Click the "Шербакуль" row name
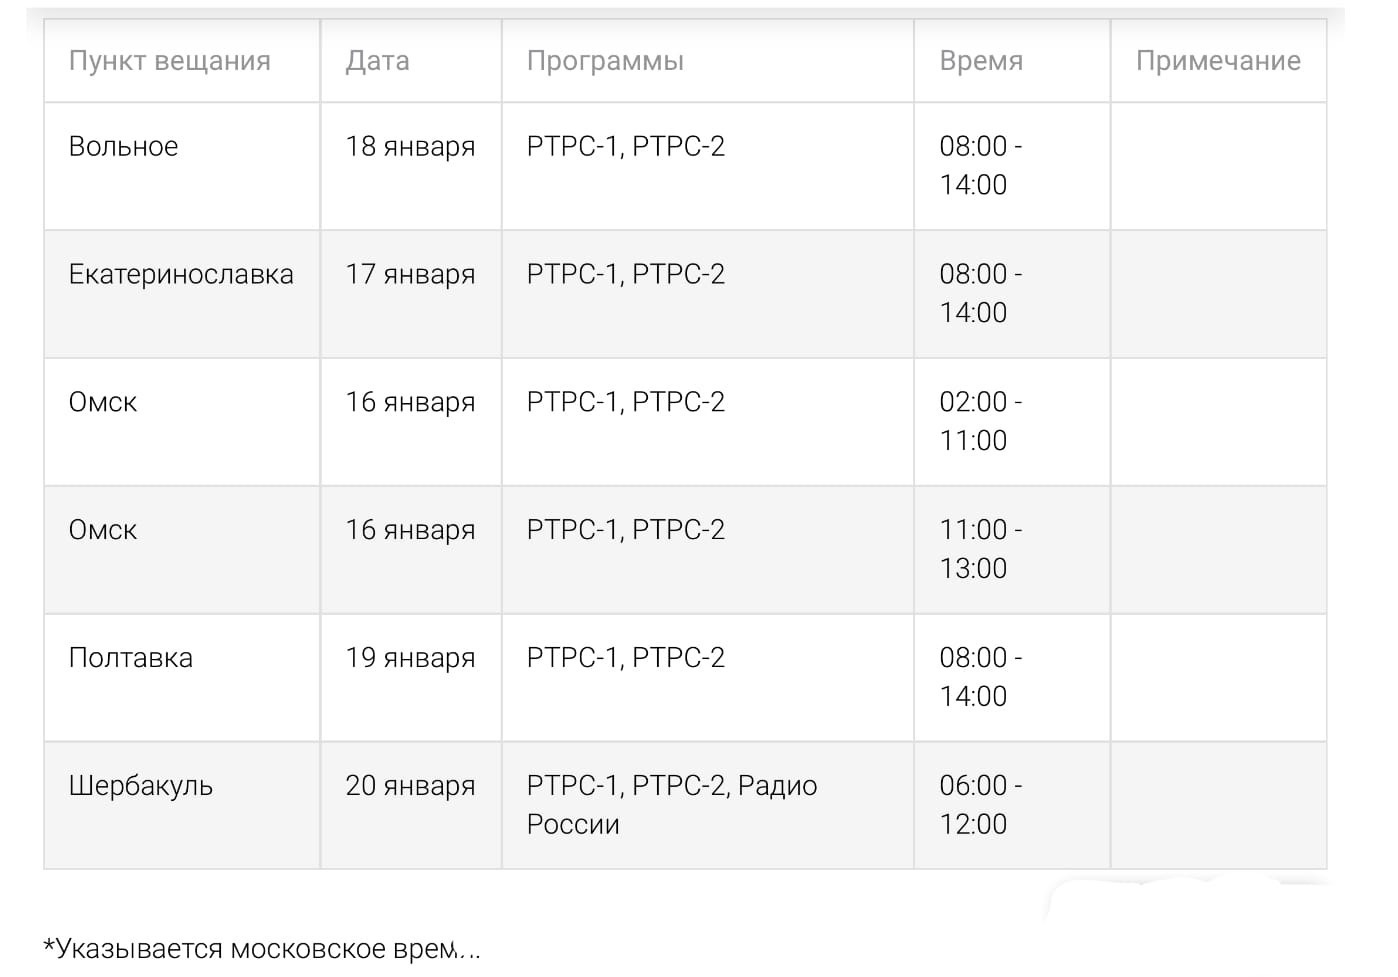Screen dimensions: 1398x977 pos(140,786)
